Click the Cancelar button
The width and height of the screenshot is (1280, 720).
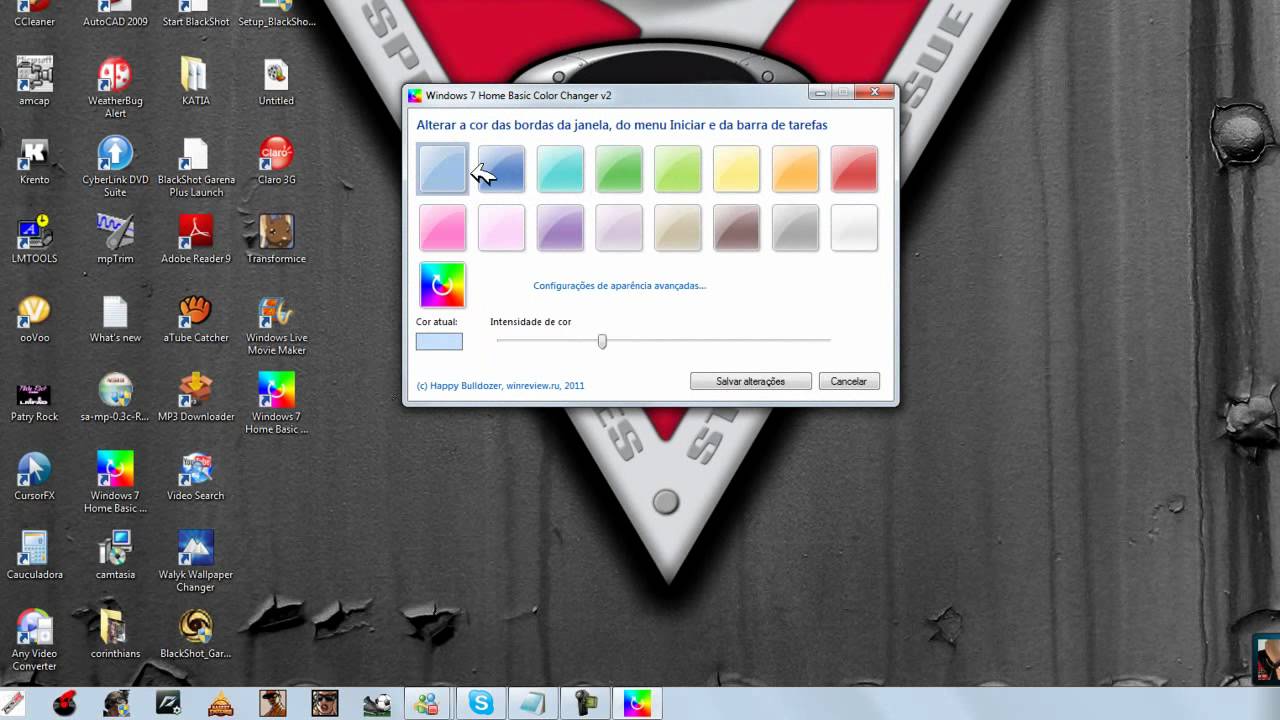(849, 382)
